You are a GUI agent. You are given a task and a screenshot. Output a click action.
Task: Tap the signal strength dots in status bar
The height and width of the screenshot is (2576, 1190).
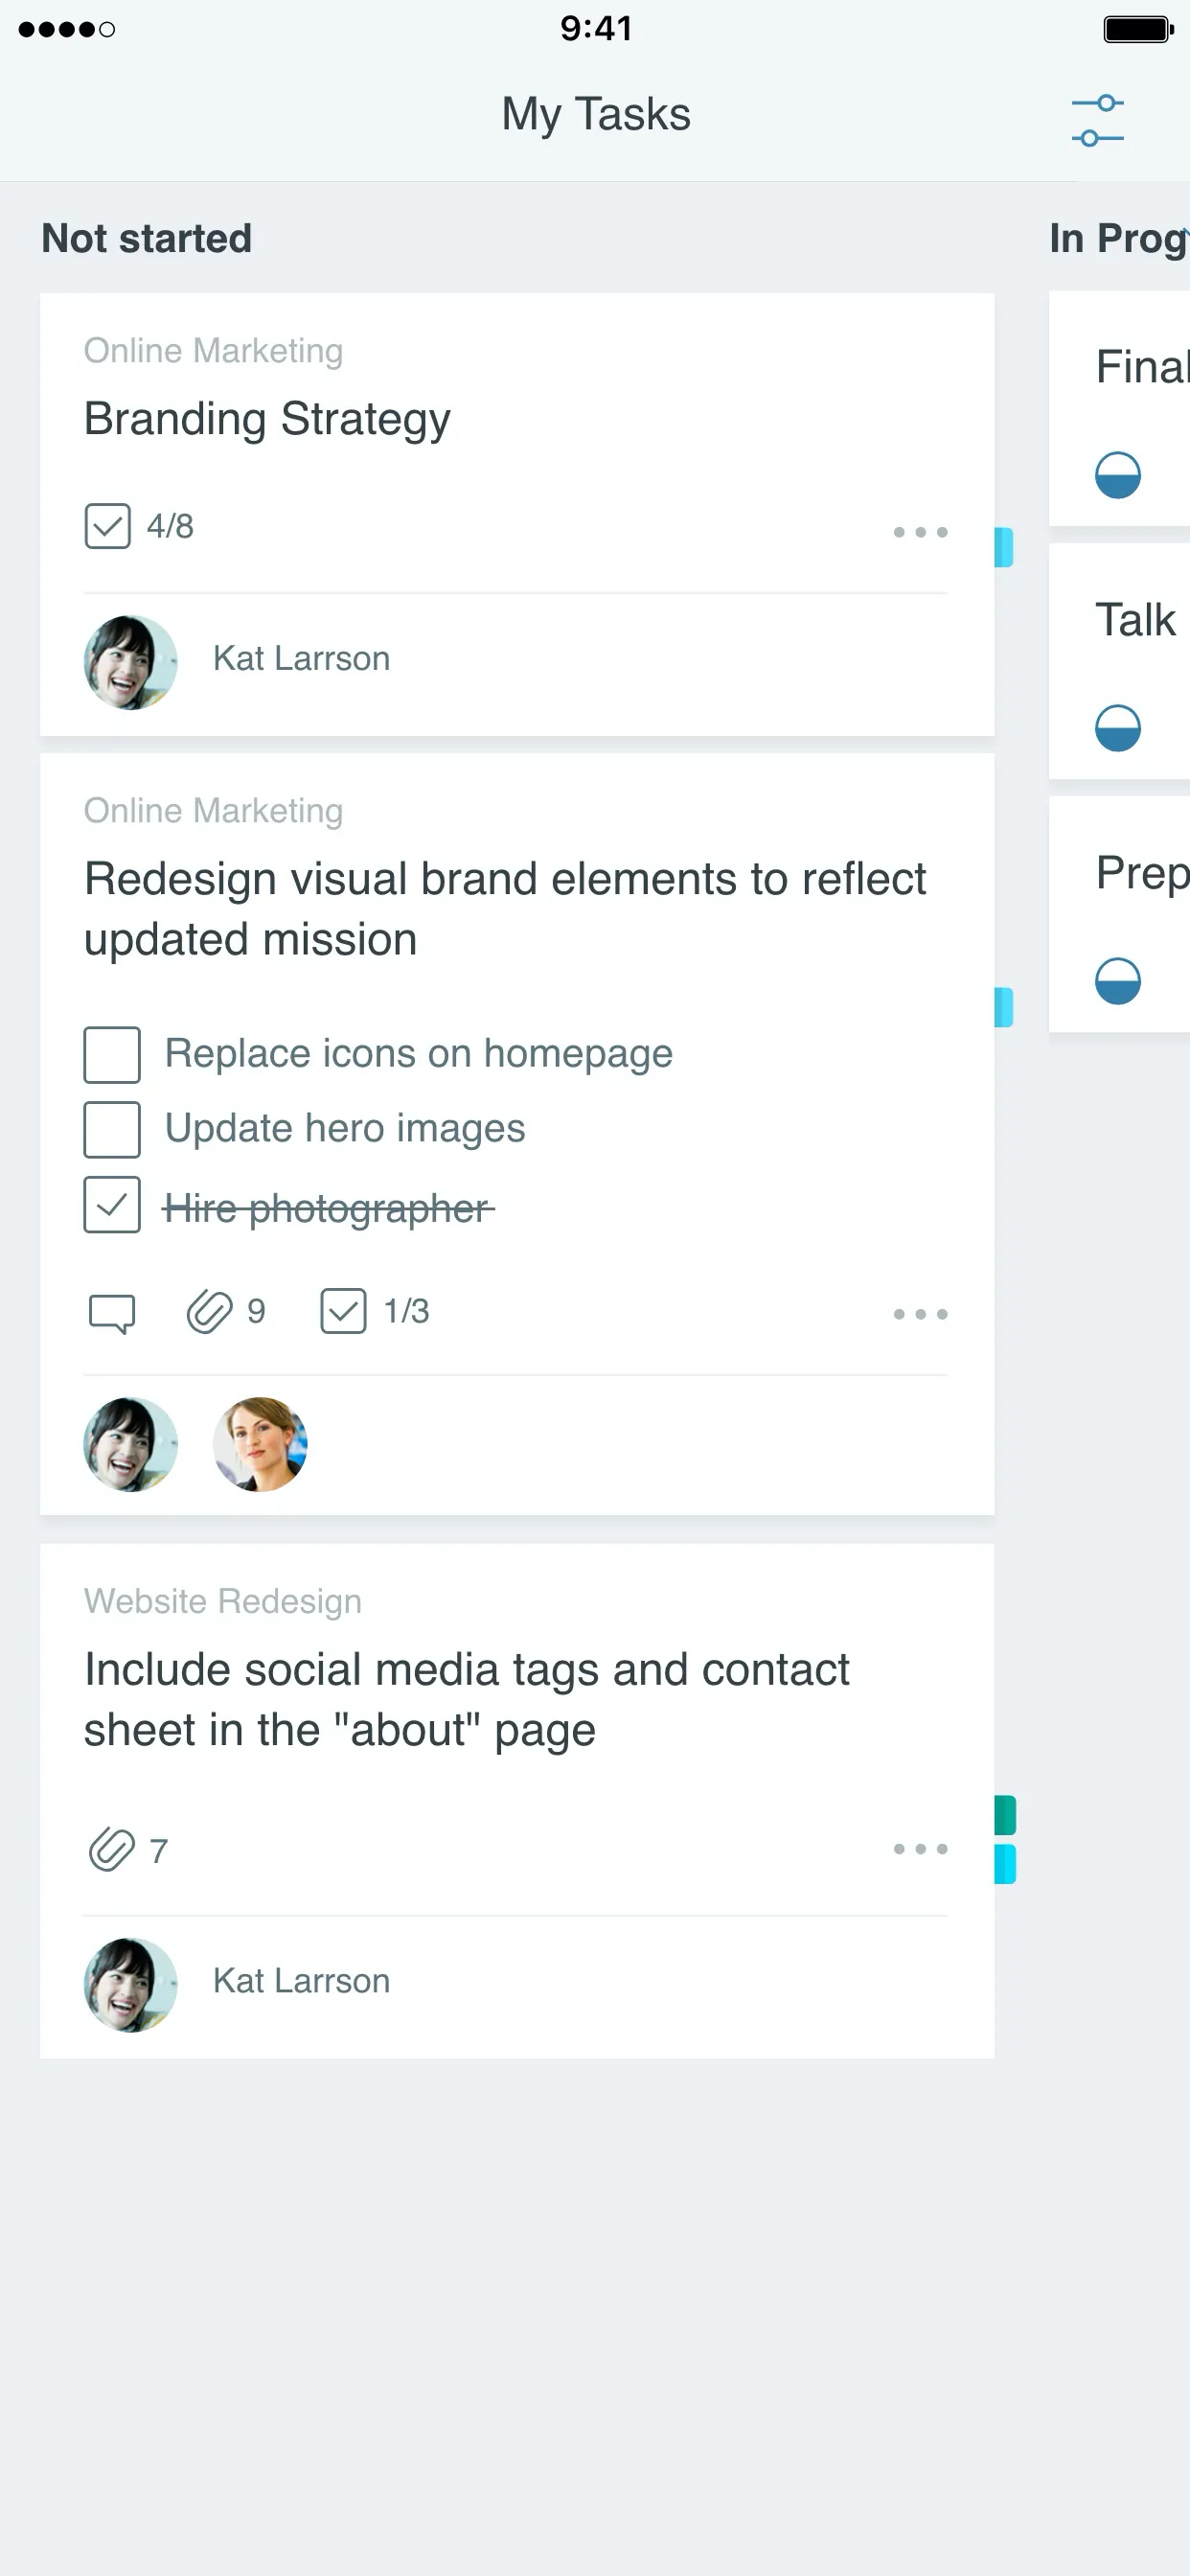tap(66, 29)
